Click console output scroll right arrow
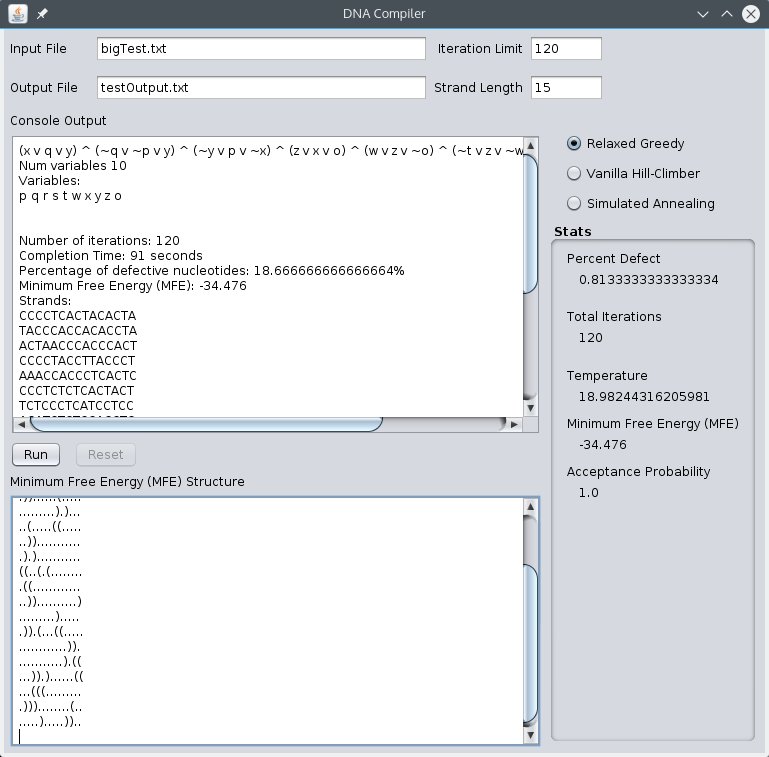Viewport: 769px width, 757px height. pyautogui.click(x=514, y=425)
